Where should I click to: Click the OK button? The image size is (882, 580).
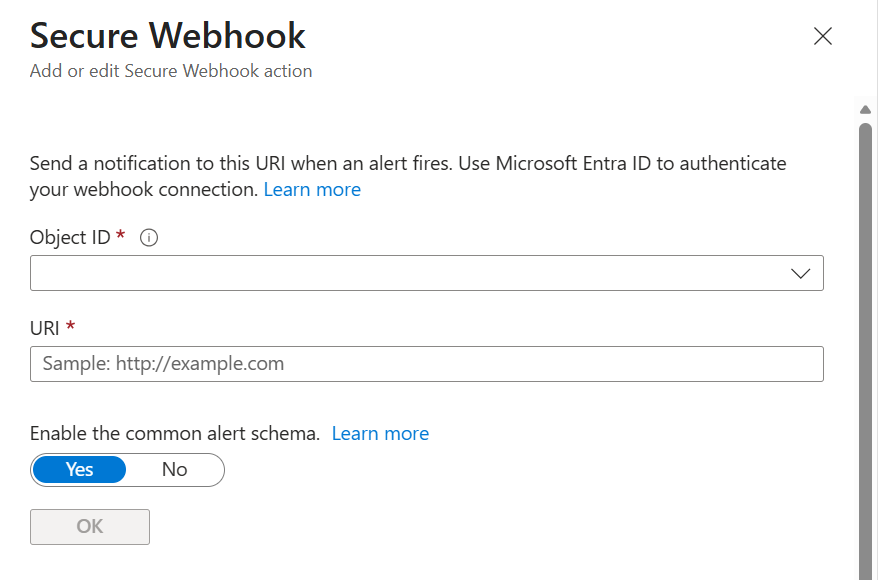[x=90, y=527]
